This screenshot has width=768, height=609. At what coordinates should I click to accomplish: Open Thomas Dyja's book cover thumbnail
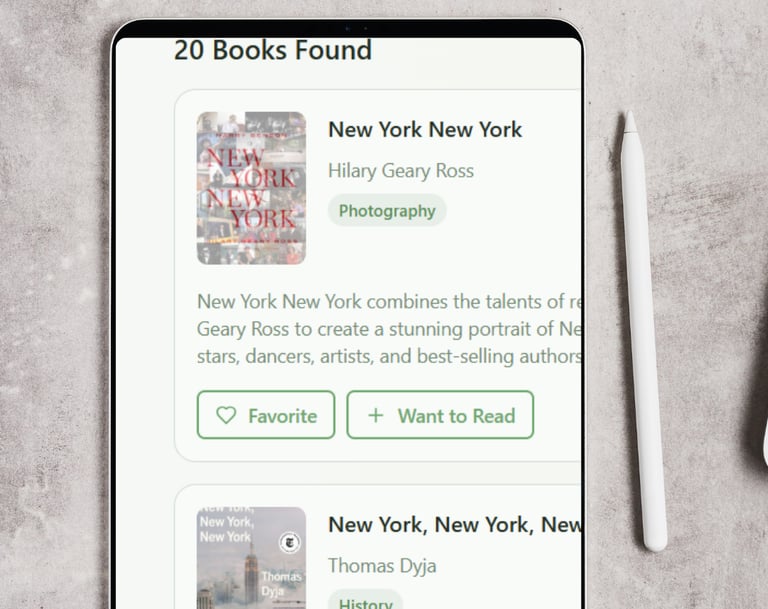(x=251, y=558)
